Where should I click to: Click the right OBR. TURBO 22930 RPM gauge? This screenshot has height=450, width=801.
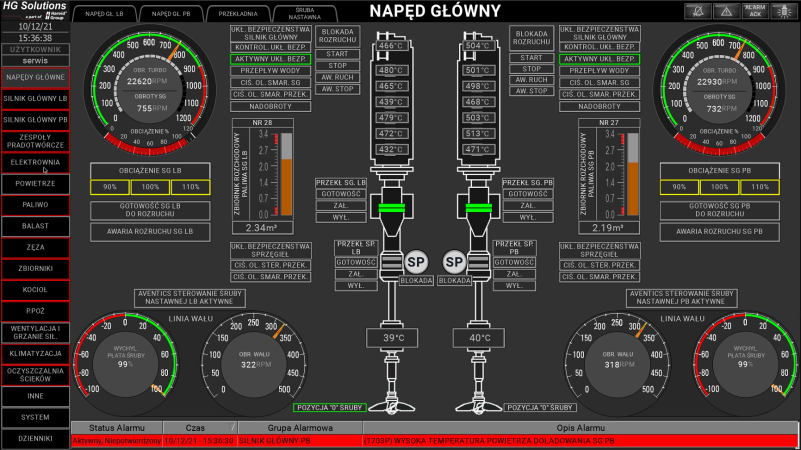719,89
